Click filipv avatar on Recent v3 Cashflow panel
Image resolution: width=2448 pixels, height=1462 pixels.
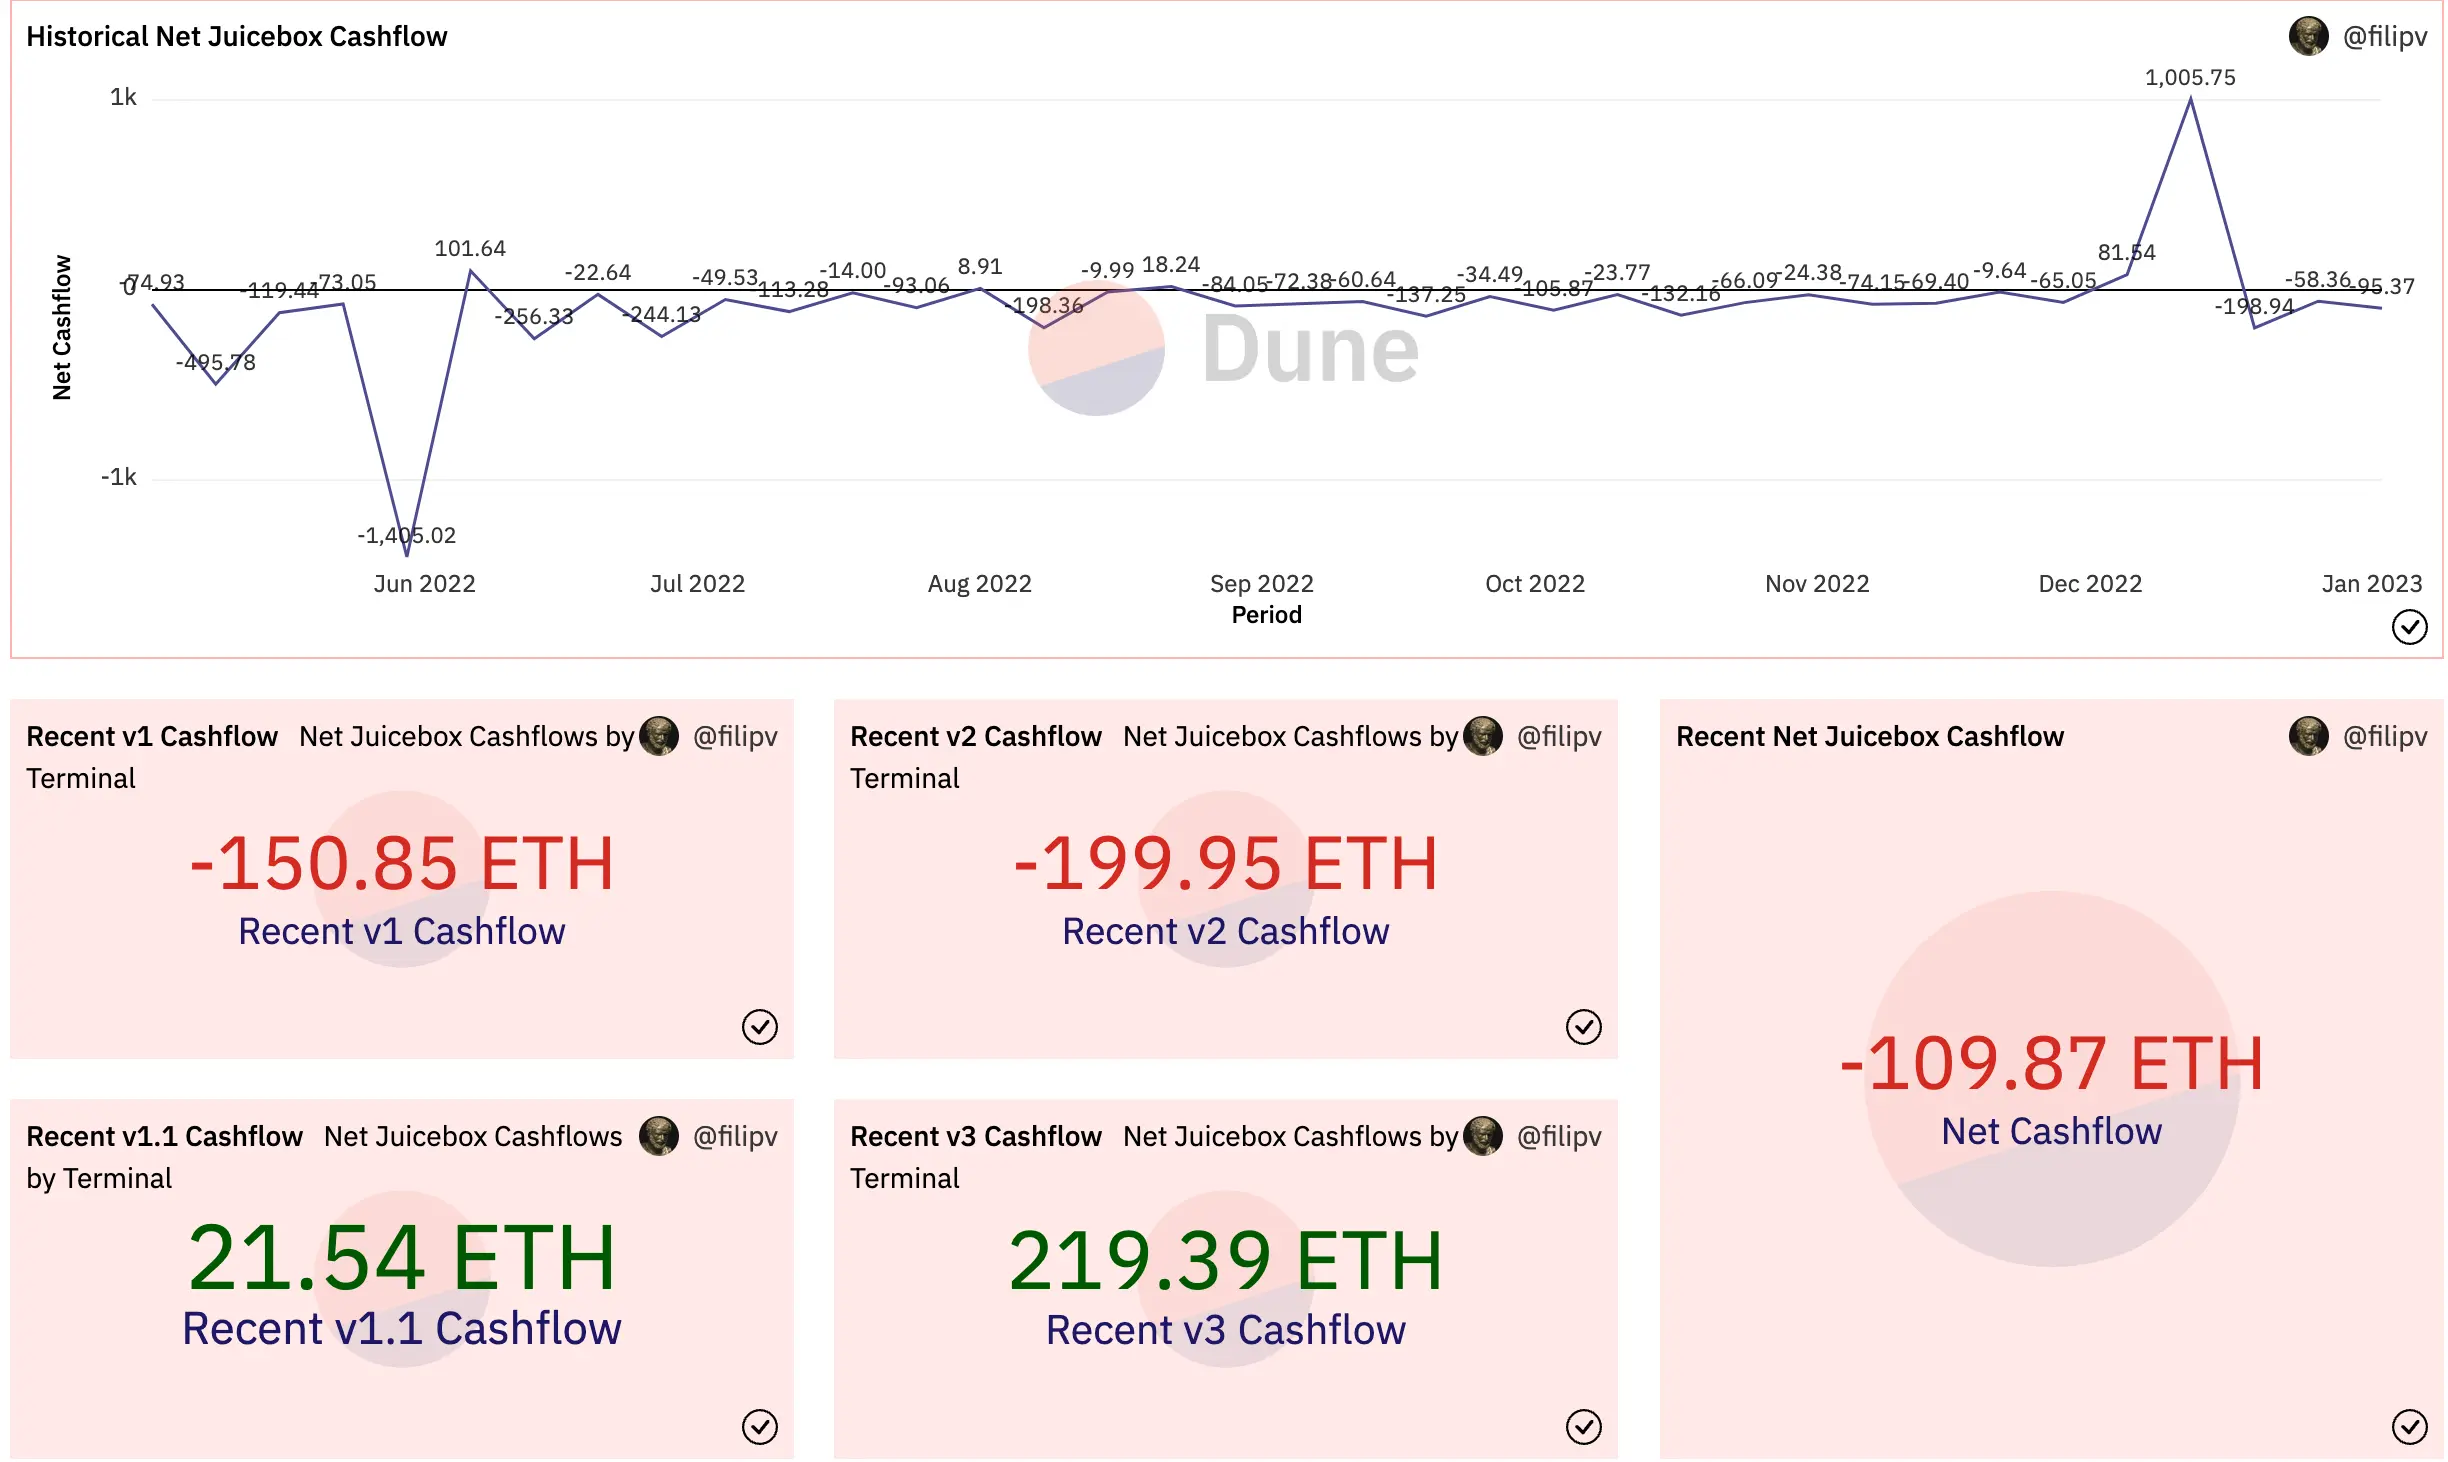point(1482,1137)
